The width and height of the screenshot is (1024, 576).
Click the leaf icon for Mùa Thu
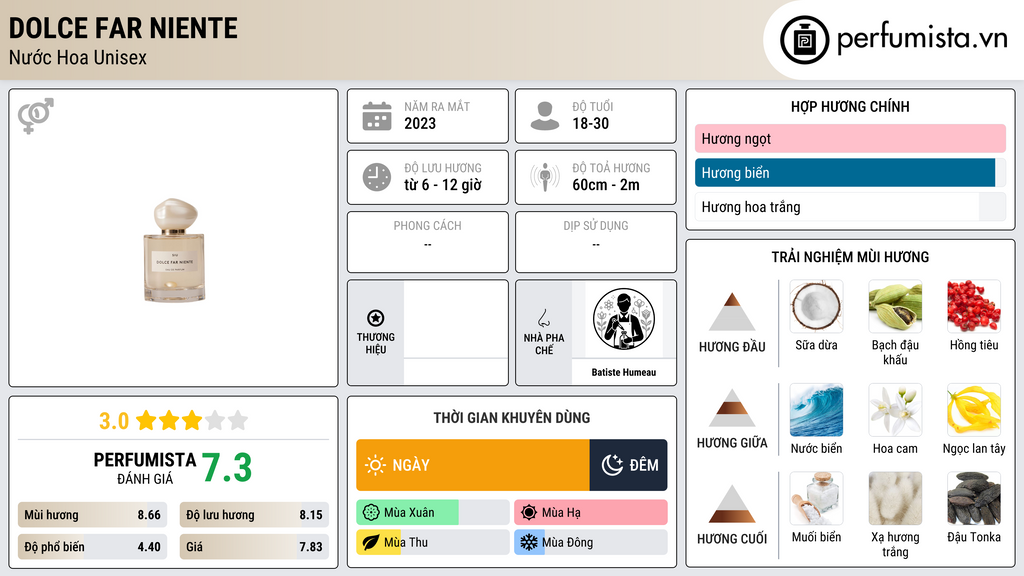click(371, 542)
